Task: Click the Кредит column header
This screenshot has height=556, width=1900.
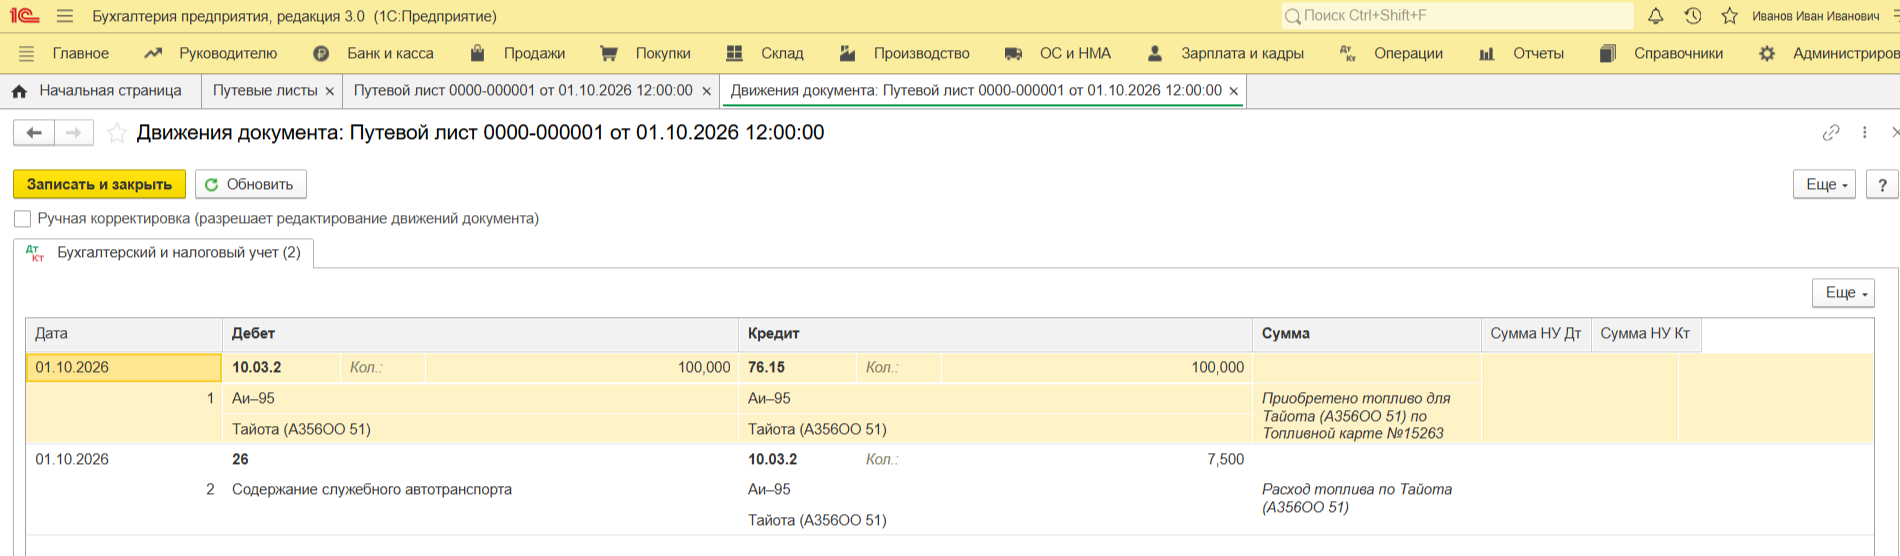Action: click(995, 334)
